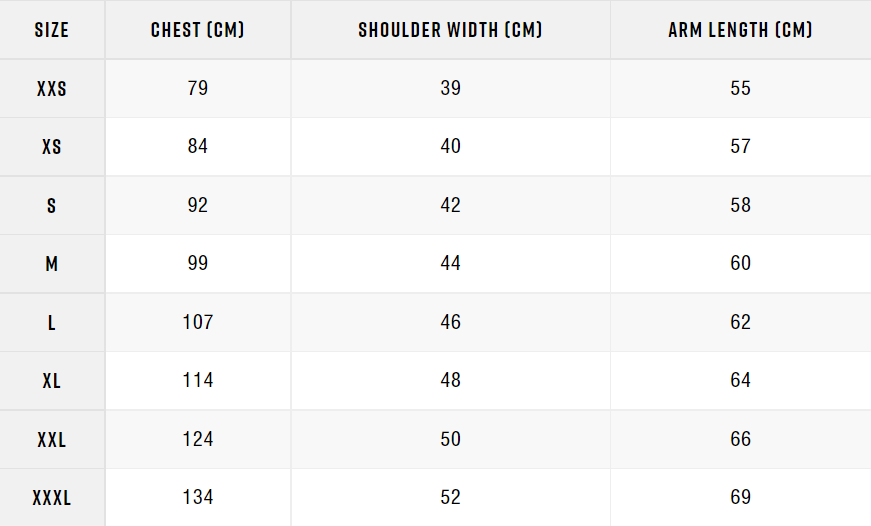Select chest value 107 in L row

coord(198,322)
